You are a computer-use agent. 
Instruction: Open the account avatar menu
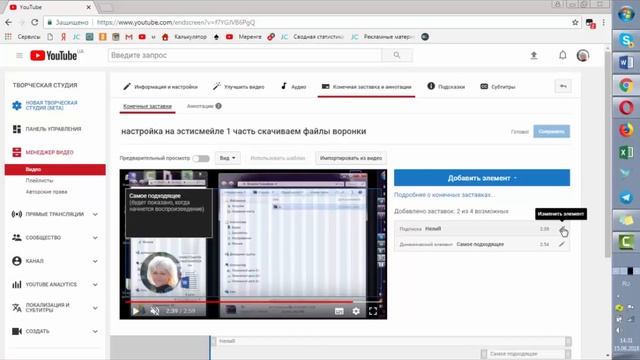[x=583, y=55]
